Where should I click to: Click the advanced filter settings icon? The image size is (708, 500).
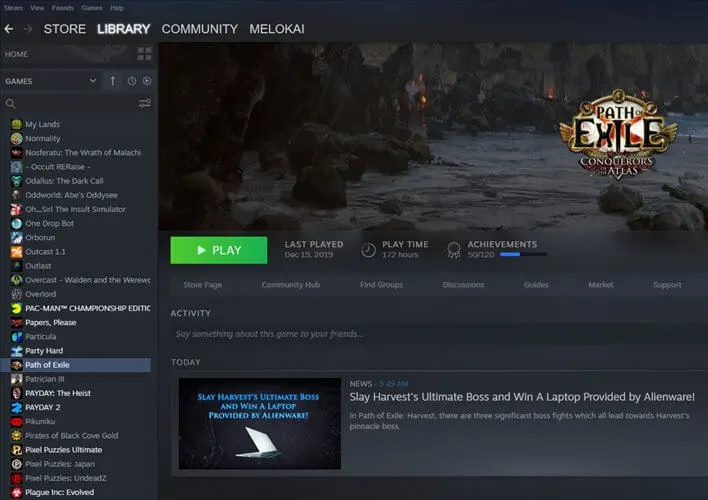point(144,103)
